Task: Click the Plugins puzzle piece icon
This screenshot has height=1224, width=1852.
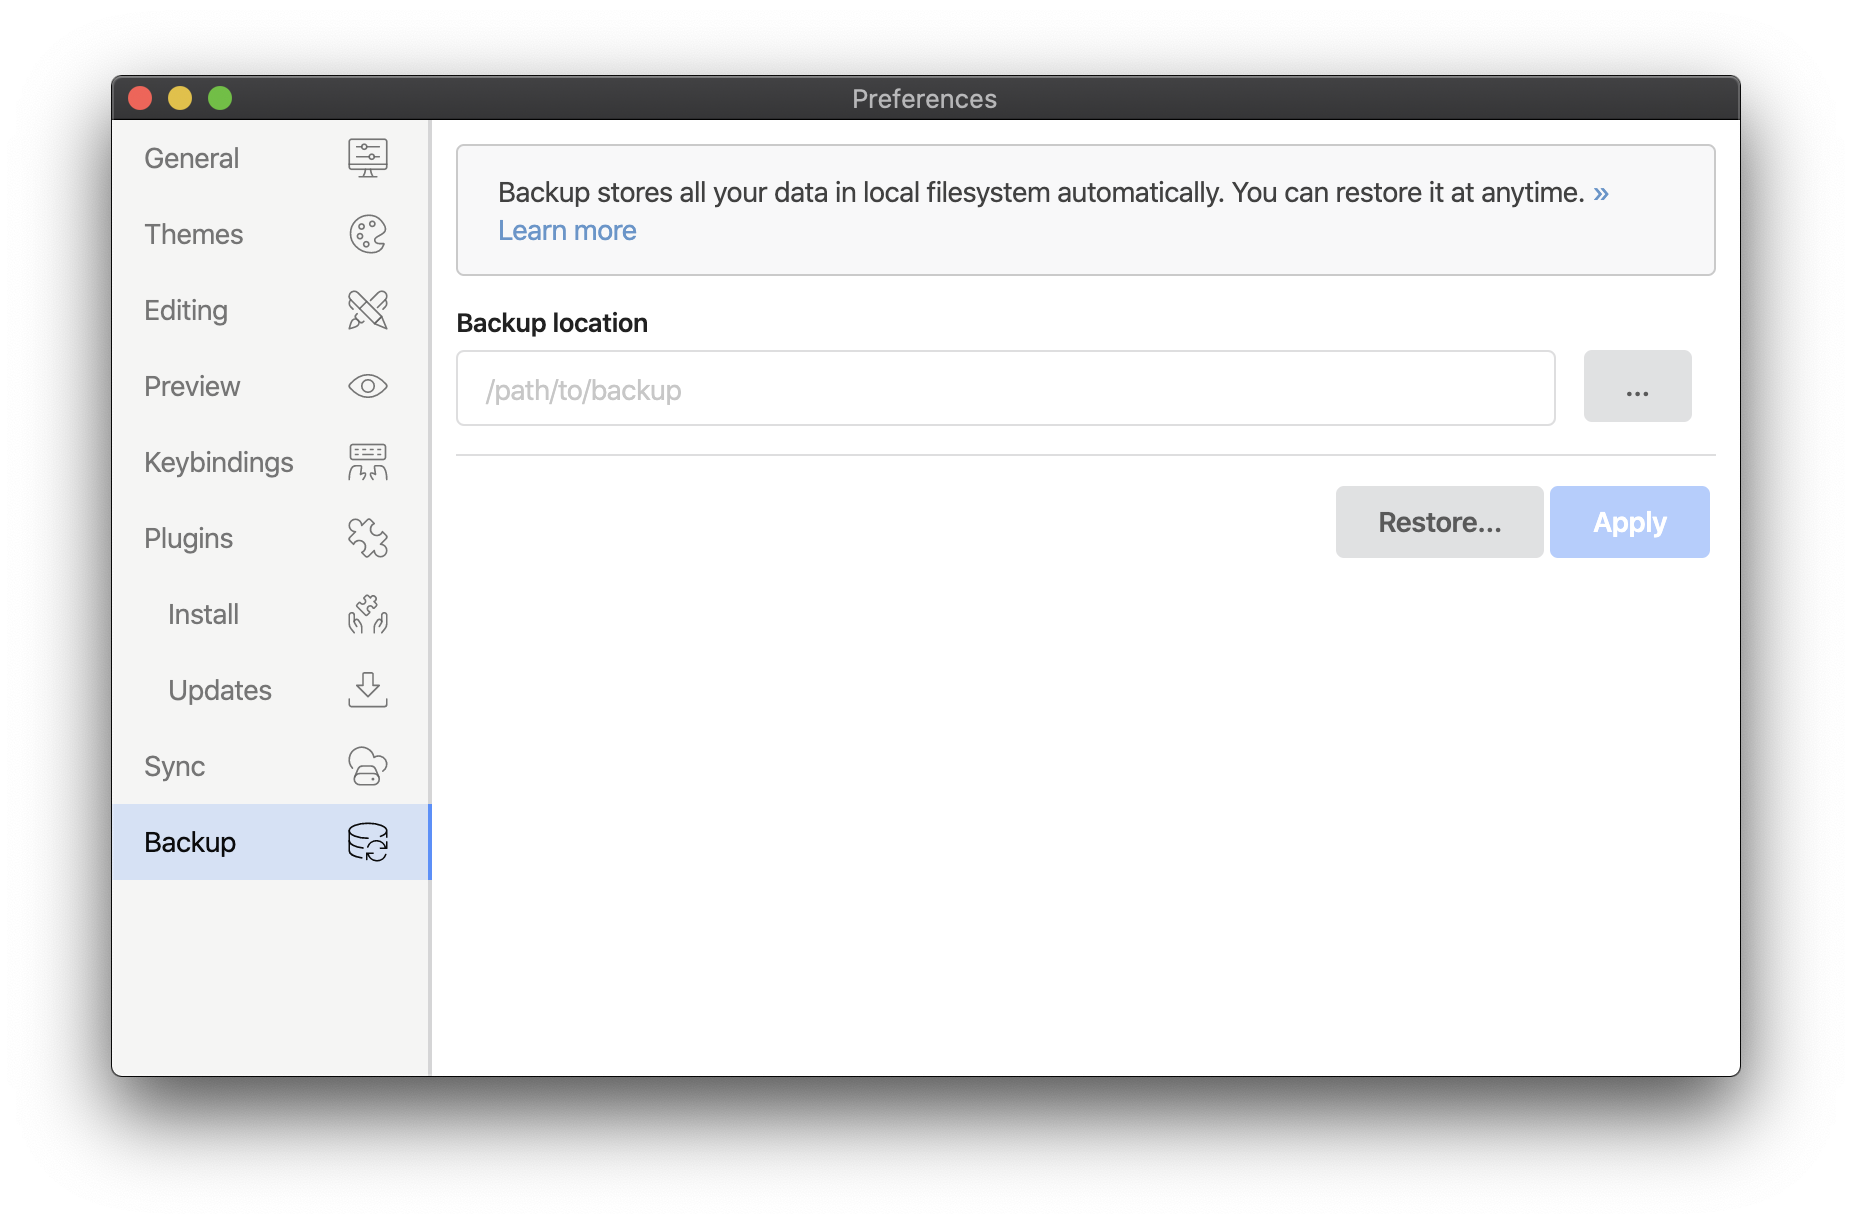Action: tap(367, 538)
